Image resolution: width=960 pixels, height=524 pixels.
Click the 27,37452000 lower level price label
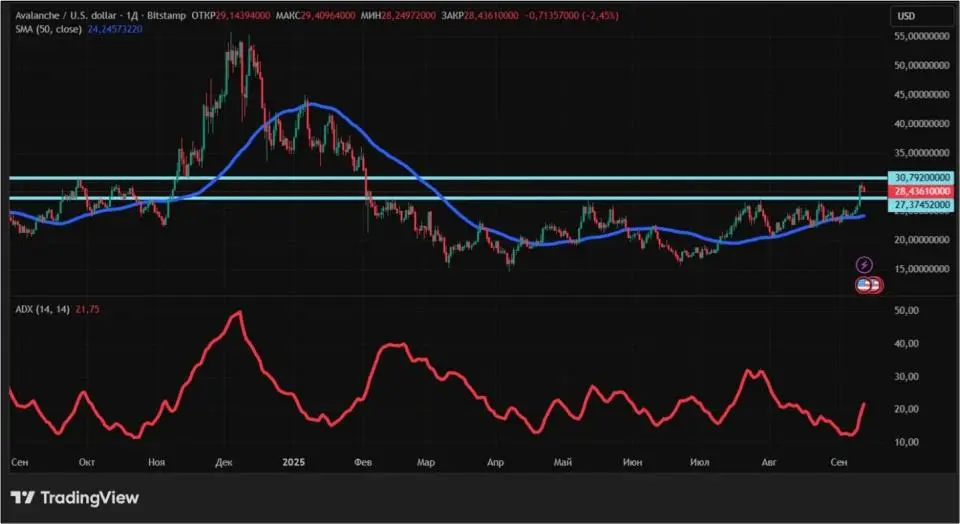(x=923, y=203)
